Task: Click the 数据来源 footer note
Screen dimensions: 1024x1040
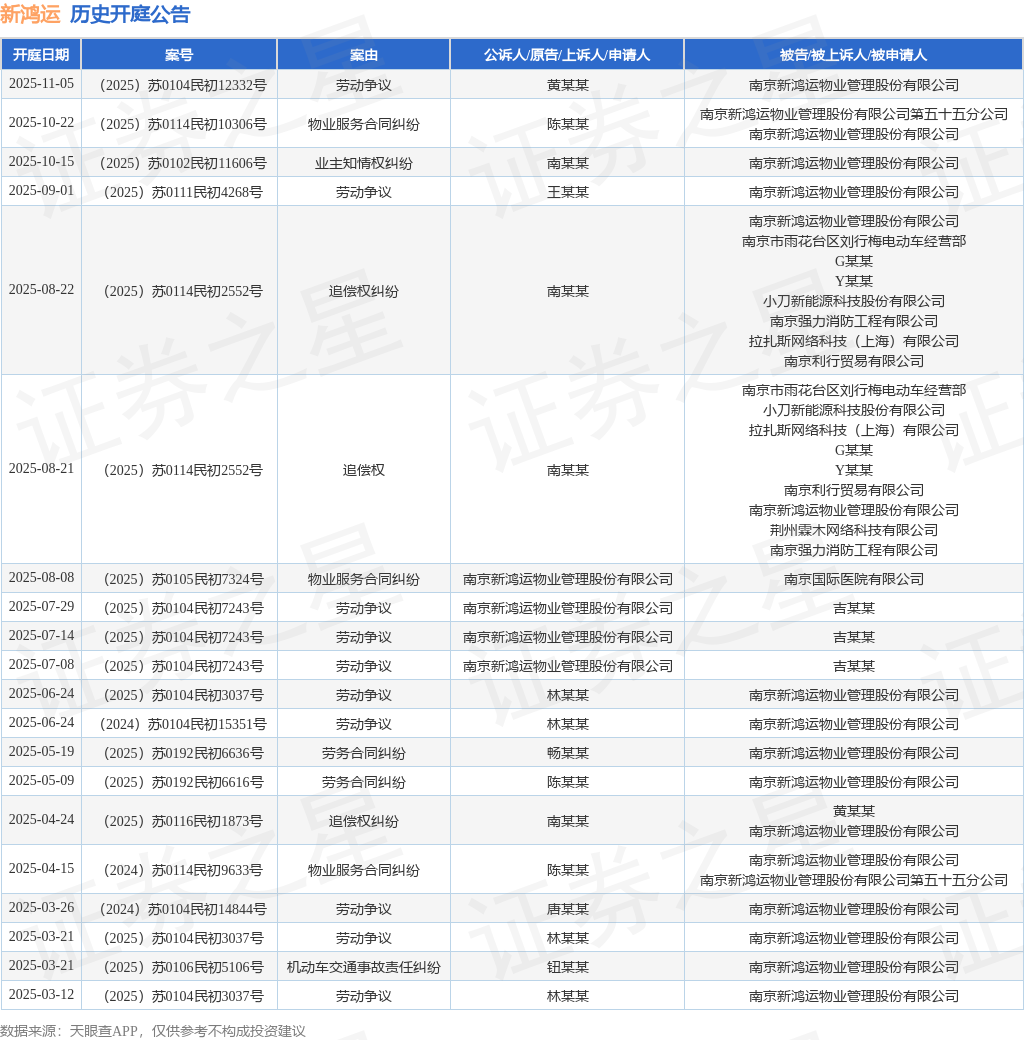Action: pos(153,1031)
